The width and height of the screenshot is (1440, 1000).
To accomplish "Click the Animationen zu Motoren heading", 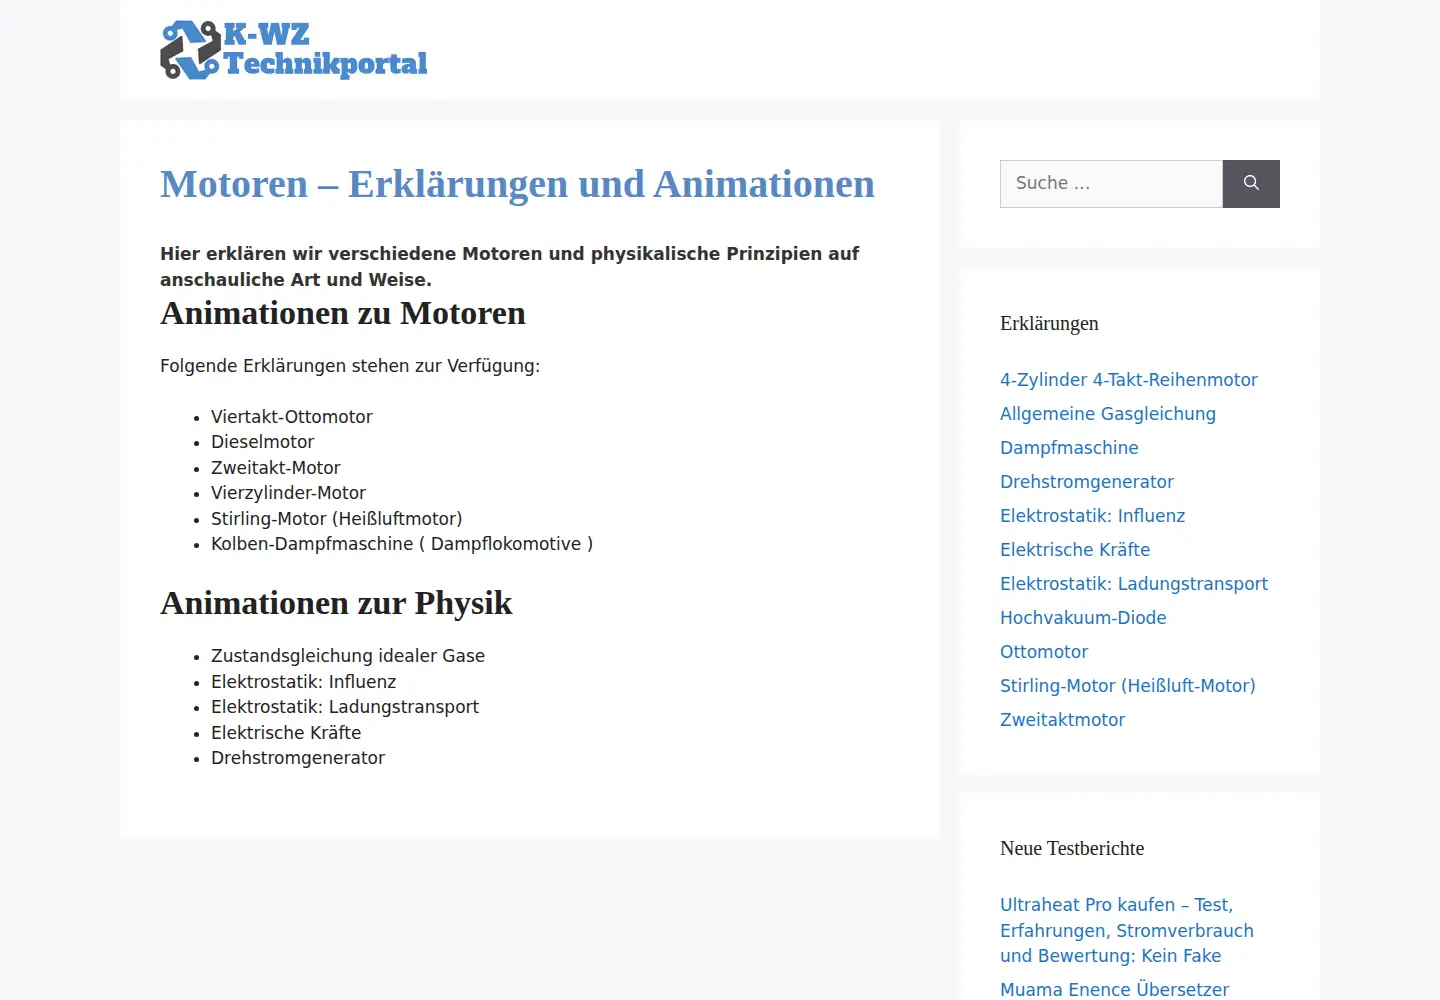I will pyautogui.click(x=343, y=313).
